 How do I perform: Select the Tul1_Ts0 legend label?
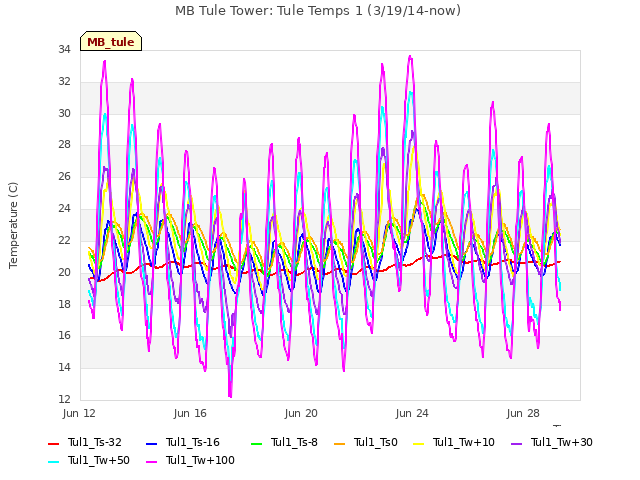pyautogui.click(x=376, y=442)
